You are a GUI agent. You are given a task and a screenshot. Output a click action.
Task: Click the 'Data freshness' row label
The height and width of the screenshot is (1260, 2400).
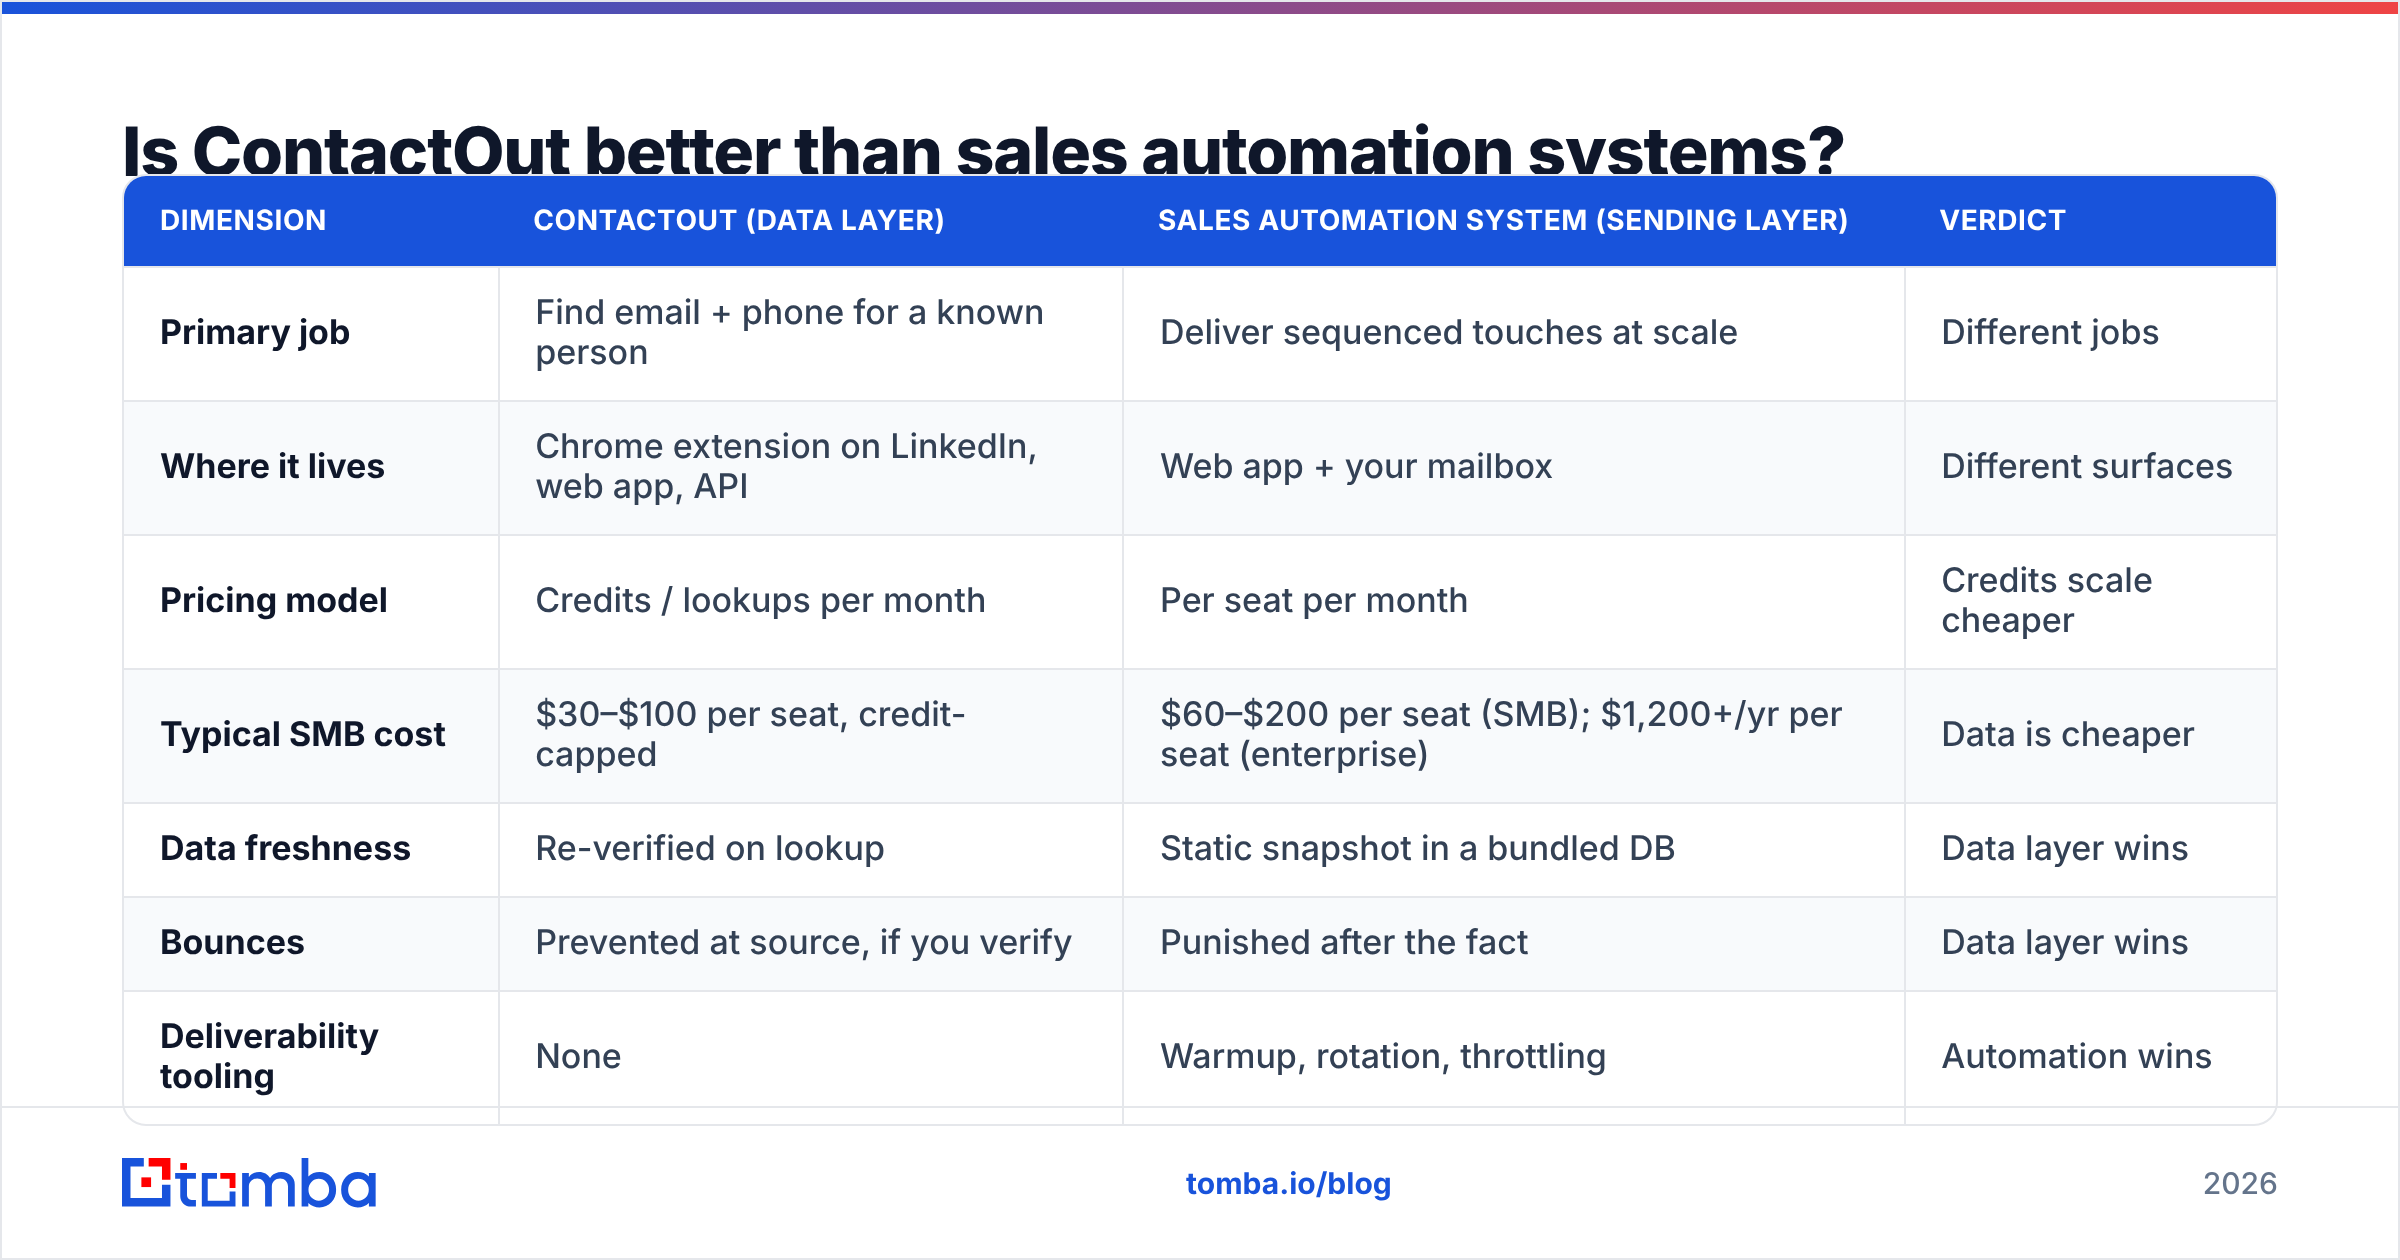(285, 849)
